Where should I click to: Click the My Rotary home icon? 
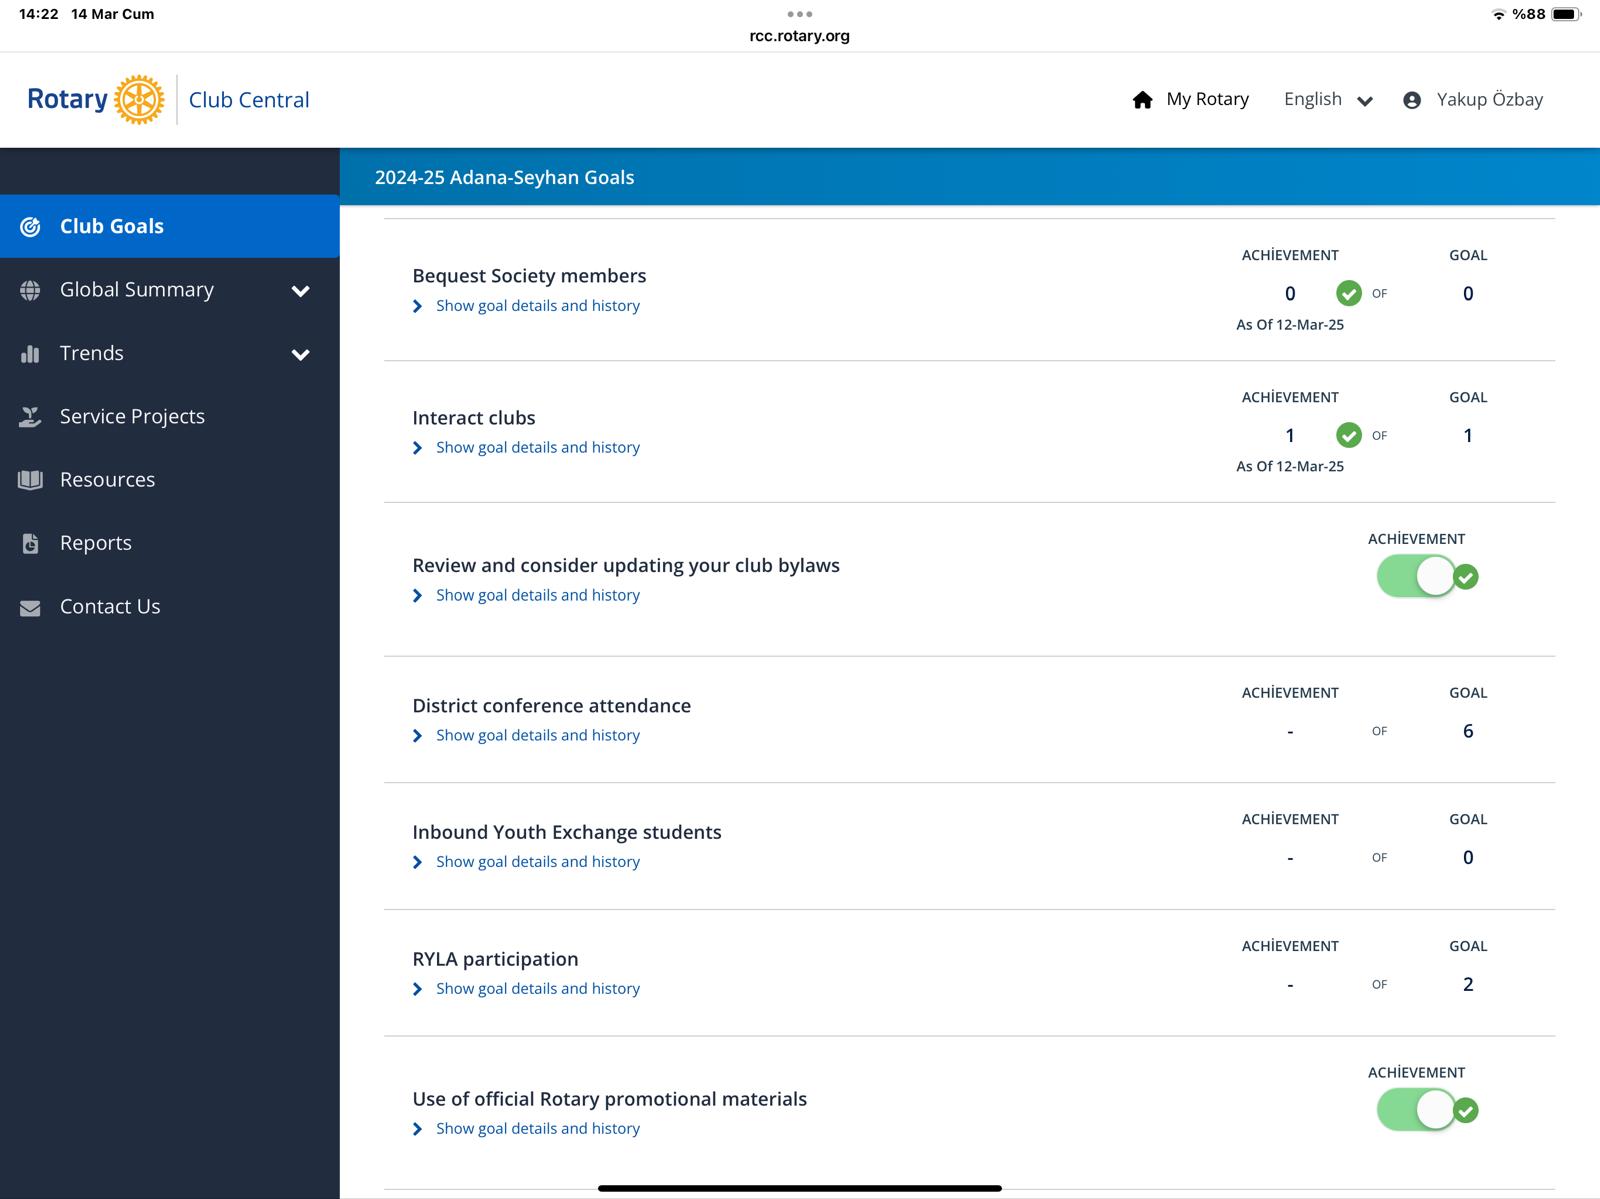[1143, 99]
